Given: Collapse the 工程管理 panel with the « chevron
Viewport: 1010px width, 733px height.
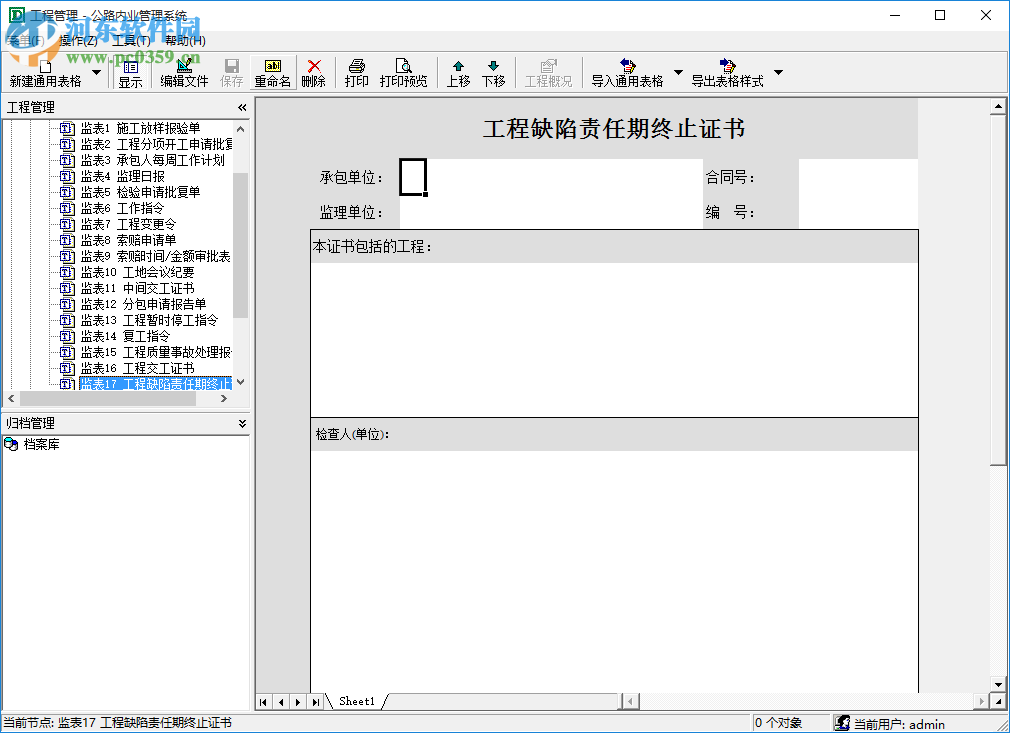Looking at the screenshot, I should click(x=241, y=107).
